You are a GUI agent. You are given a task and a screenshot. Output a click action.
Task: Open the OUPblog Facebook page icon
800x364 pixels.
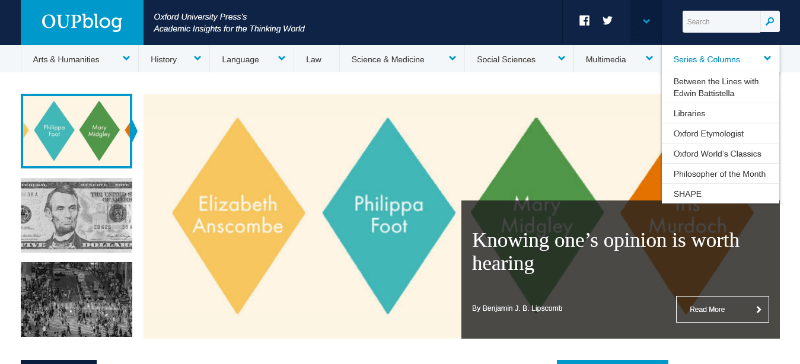[x=584, y=21]
